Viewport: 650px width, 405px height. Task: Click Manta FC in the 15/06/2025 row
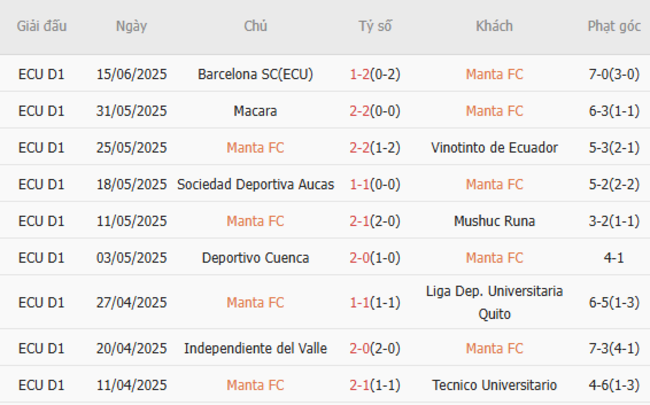(x=494, y=74)
